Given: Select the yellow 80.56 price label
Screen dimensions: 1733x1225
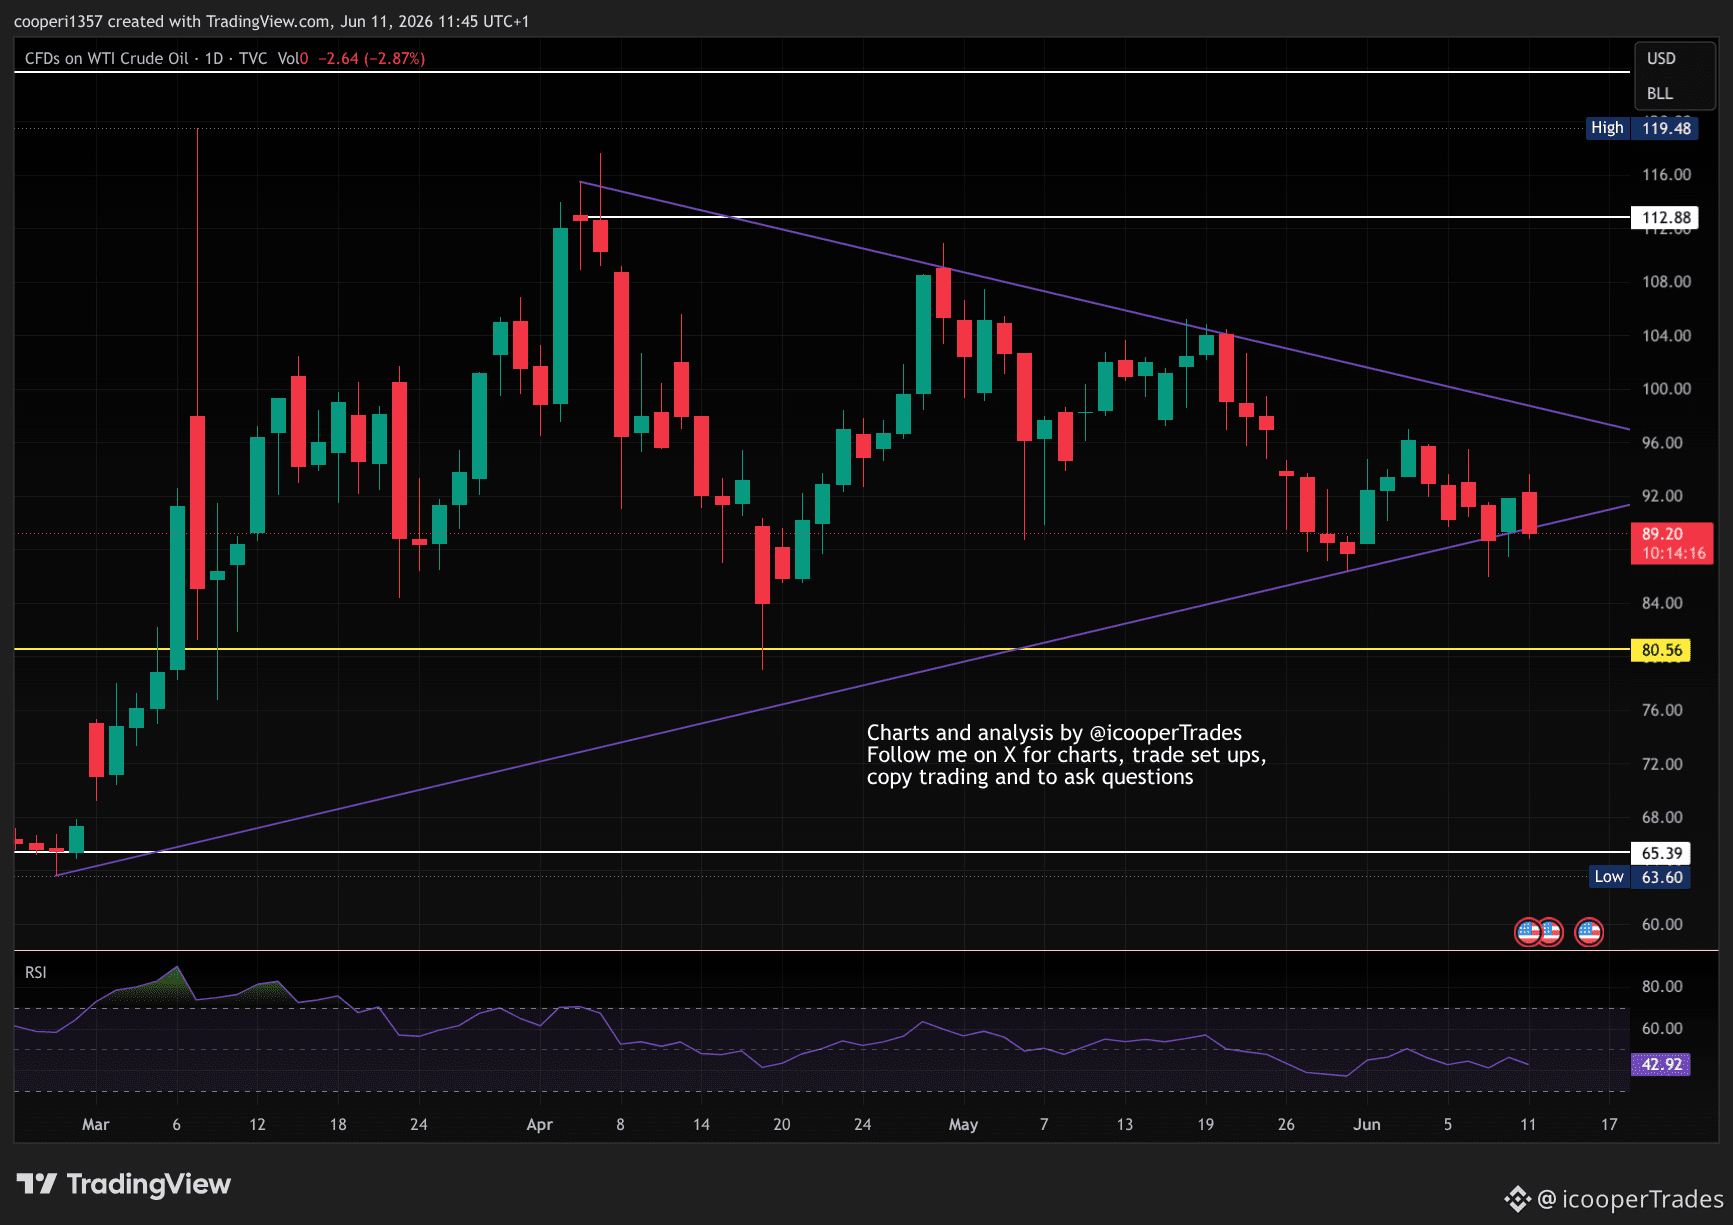Looking at the screenshot, I should tap(1662, 650).
